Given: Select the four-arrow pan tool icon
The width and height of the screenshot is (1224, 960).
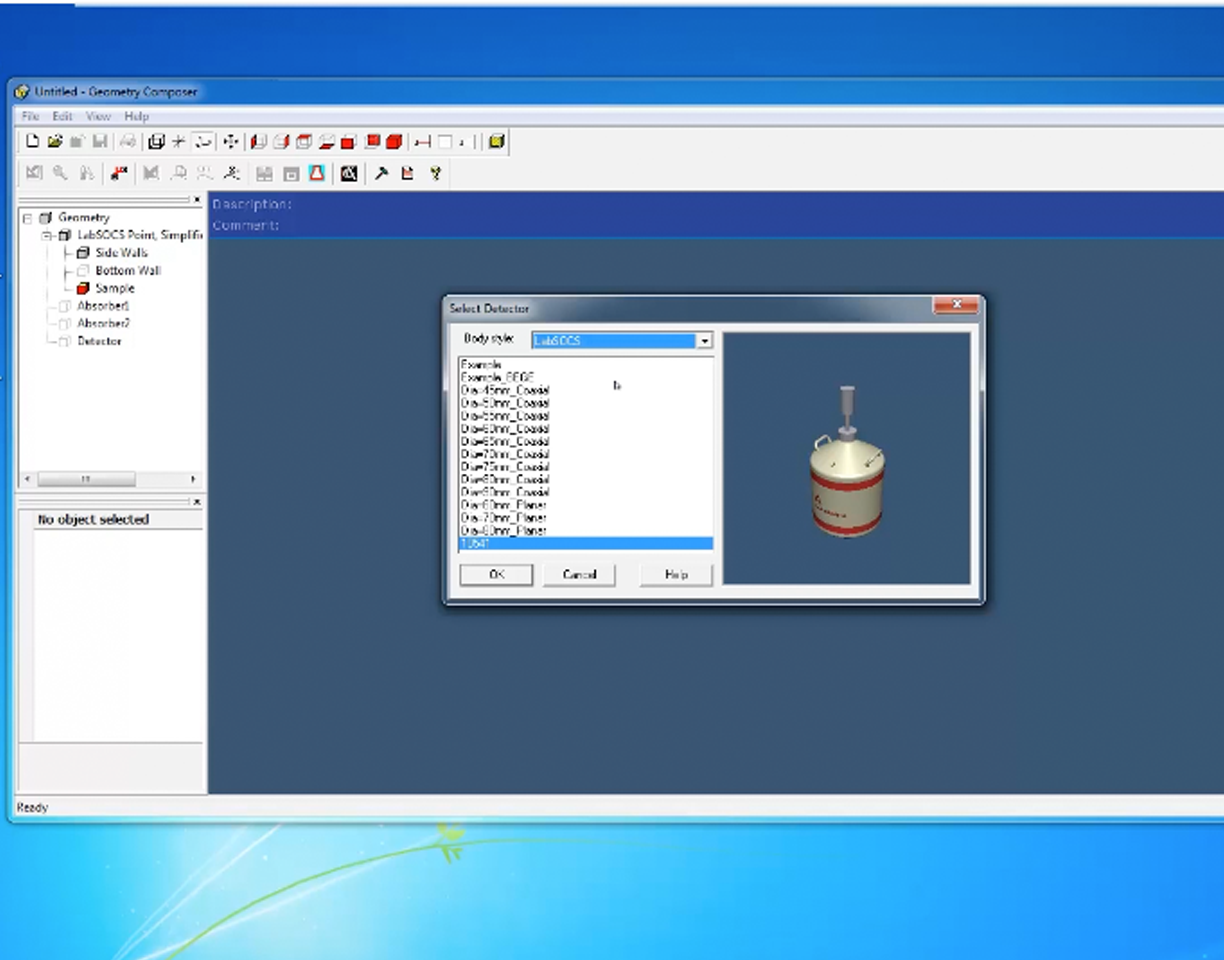Looking at the screenshot, I should (x=231, y=141).
